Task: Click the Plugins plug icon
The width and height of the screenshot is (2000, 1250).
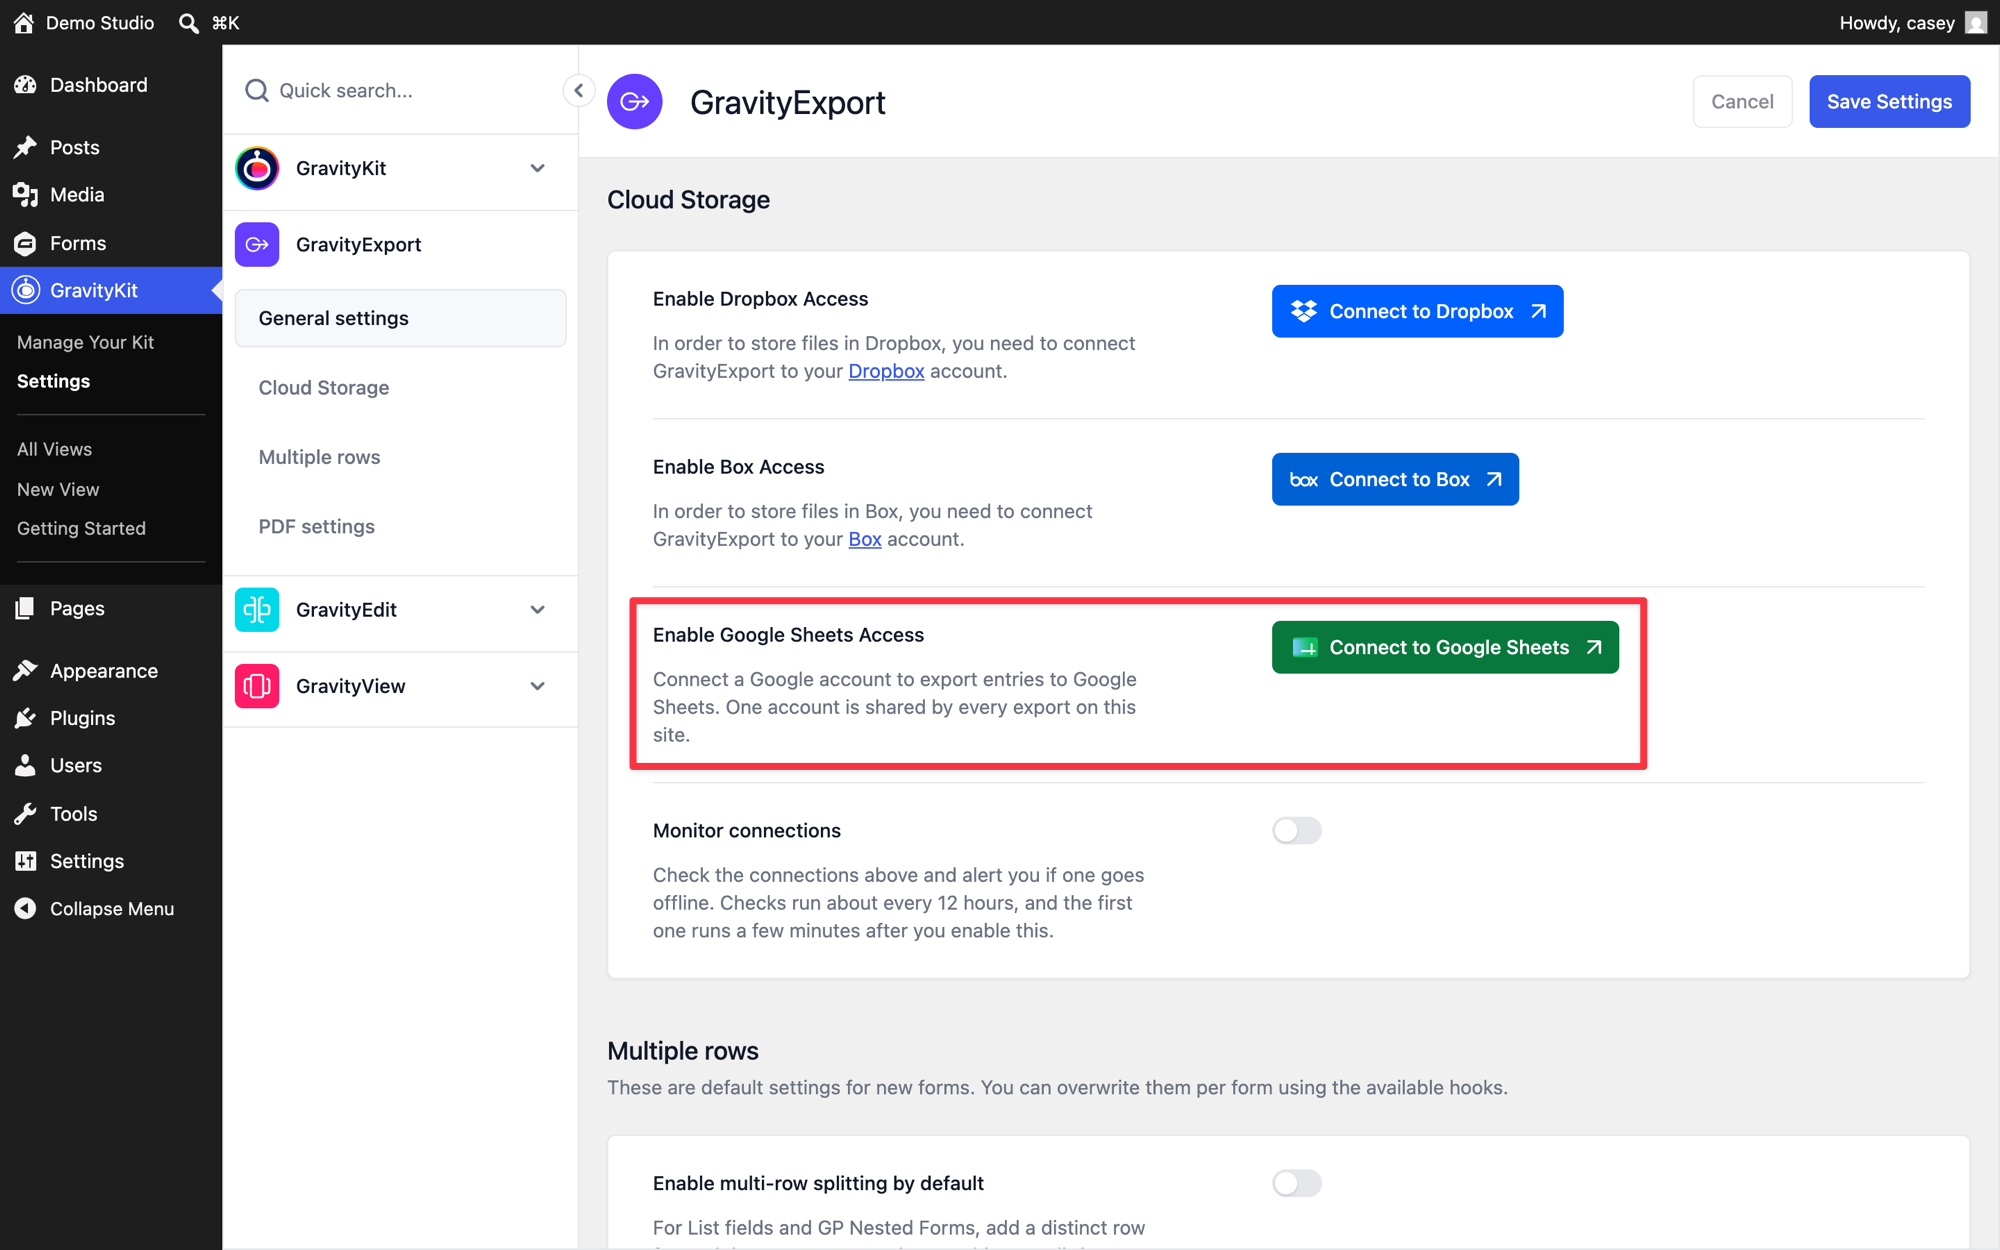Action: [25, 718]
